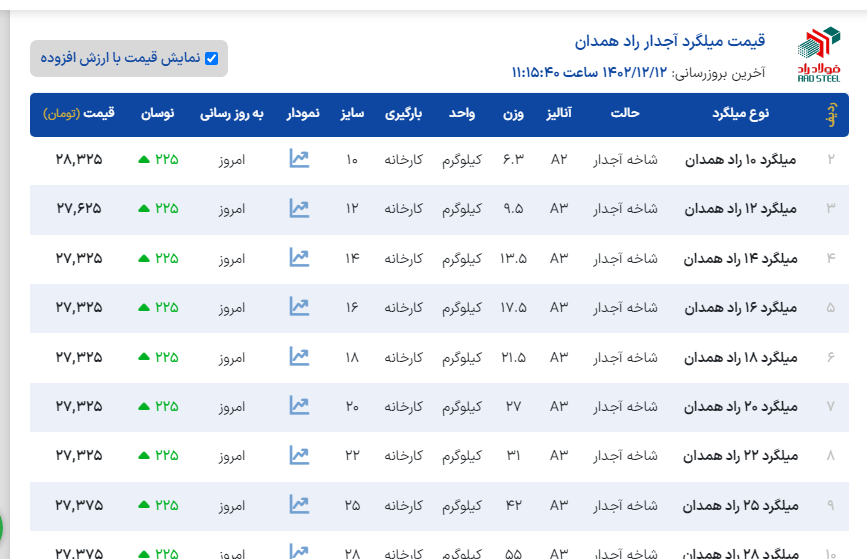Open chart icon for میلگرد 16 راد همدان
This screenshot has width=867, height=559.
point(299,307)
